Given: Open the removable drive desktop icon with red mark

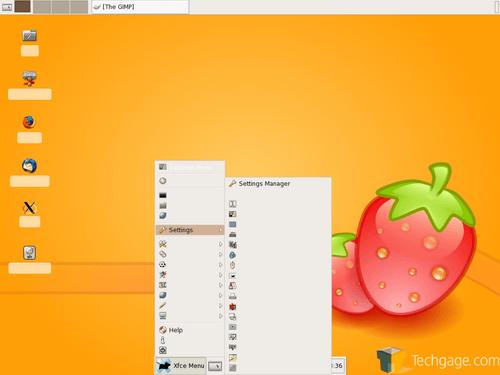Looking at the screenshot, I should (29, 79).
